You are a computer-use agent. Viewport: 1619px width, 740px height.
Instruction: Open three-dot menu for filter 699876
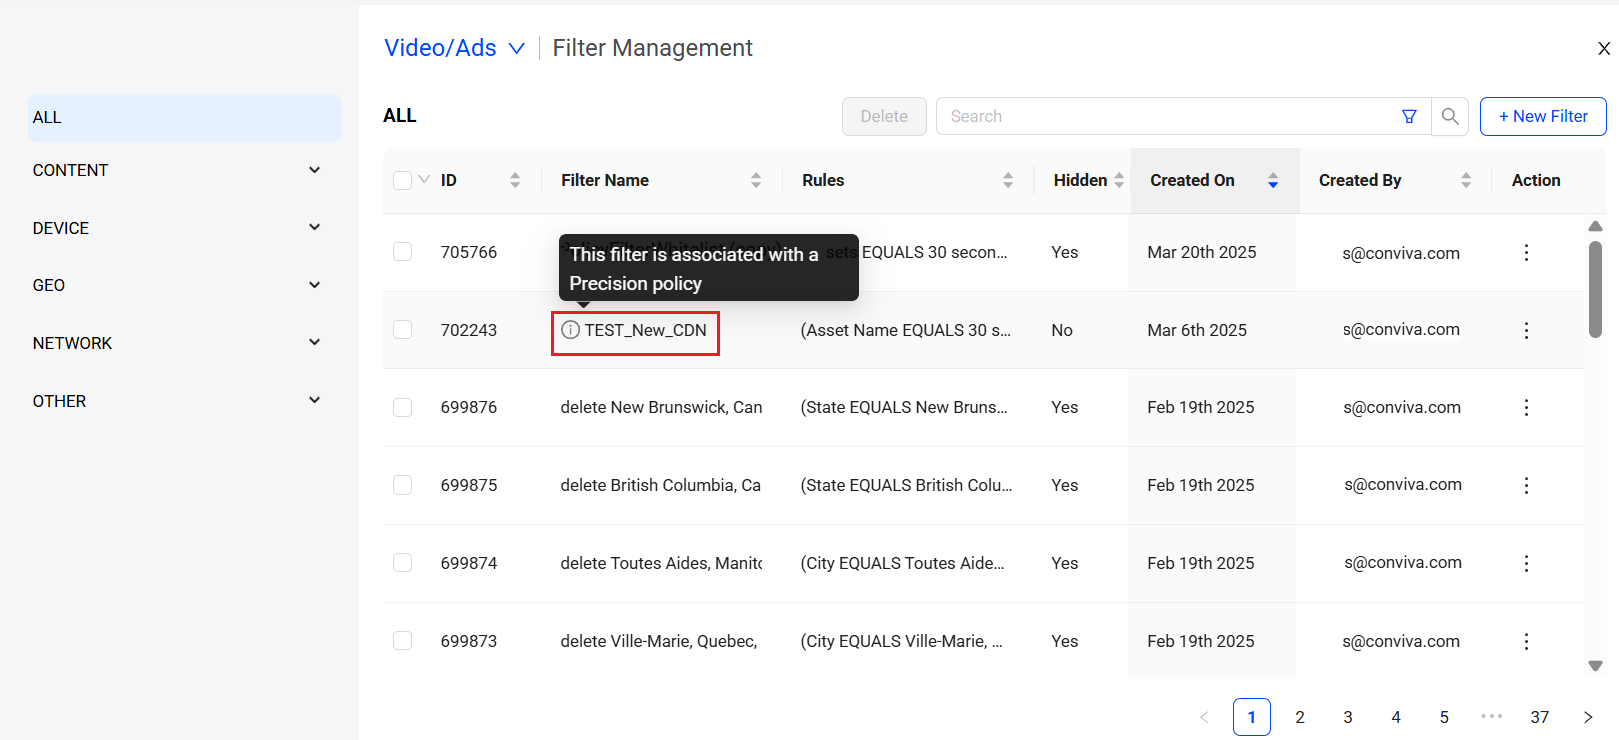coord(1526,408)
